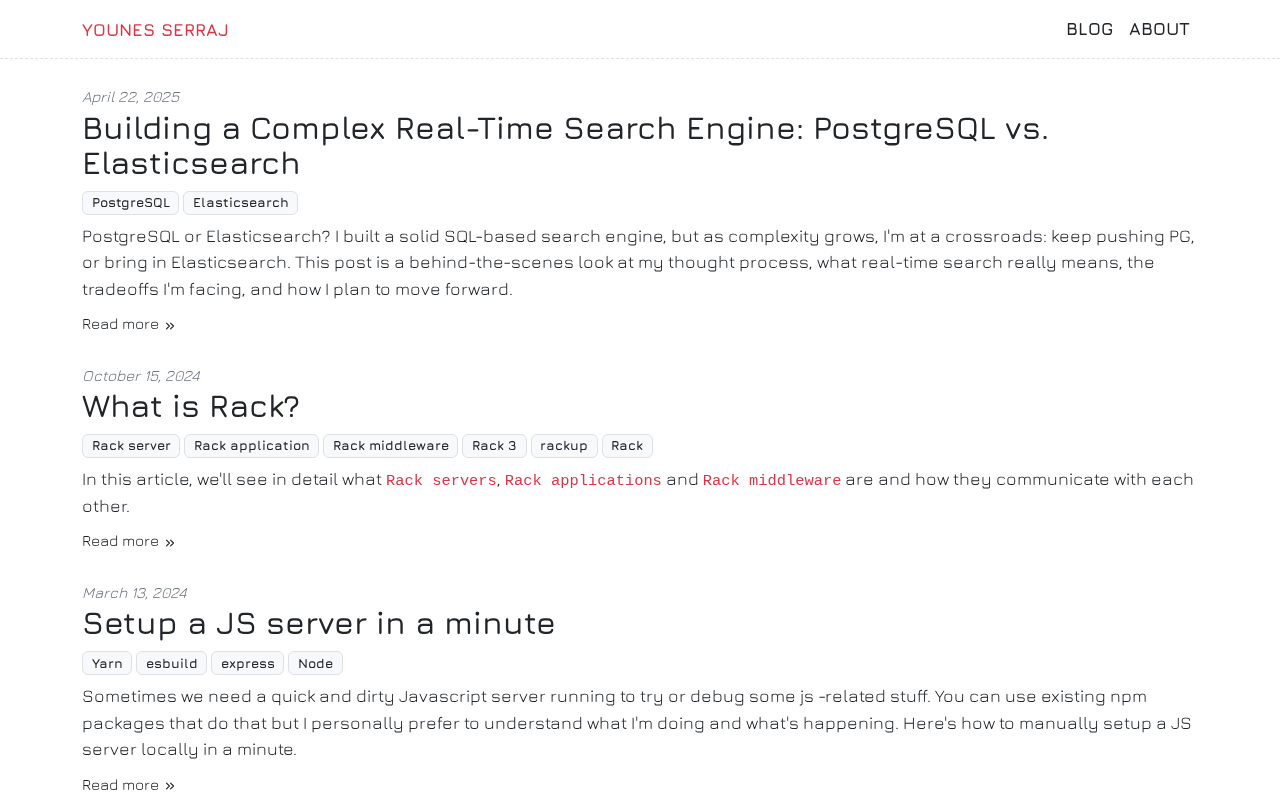1280x800 pixels.
Task: Open Setup a JS server in a minute
Action: coord(319,623)
